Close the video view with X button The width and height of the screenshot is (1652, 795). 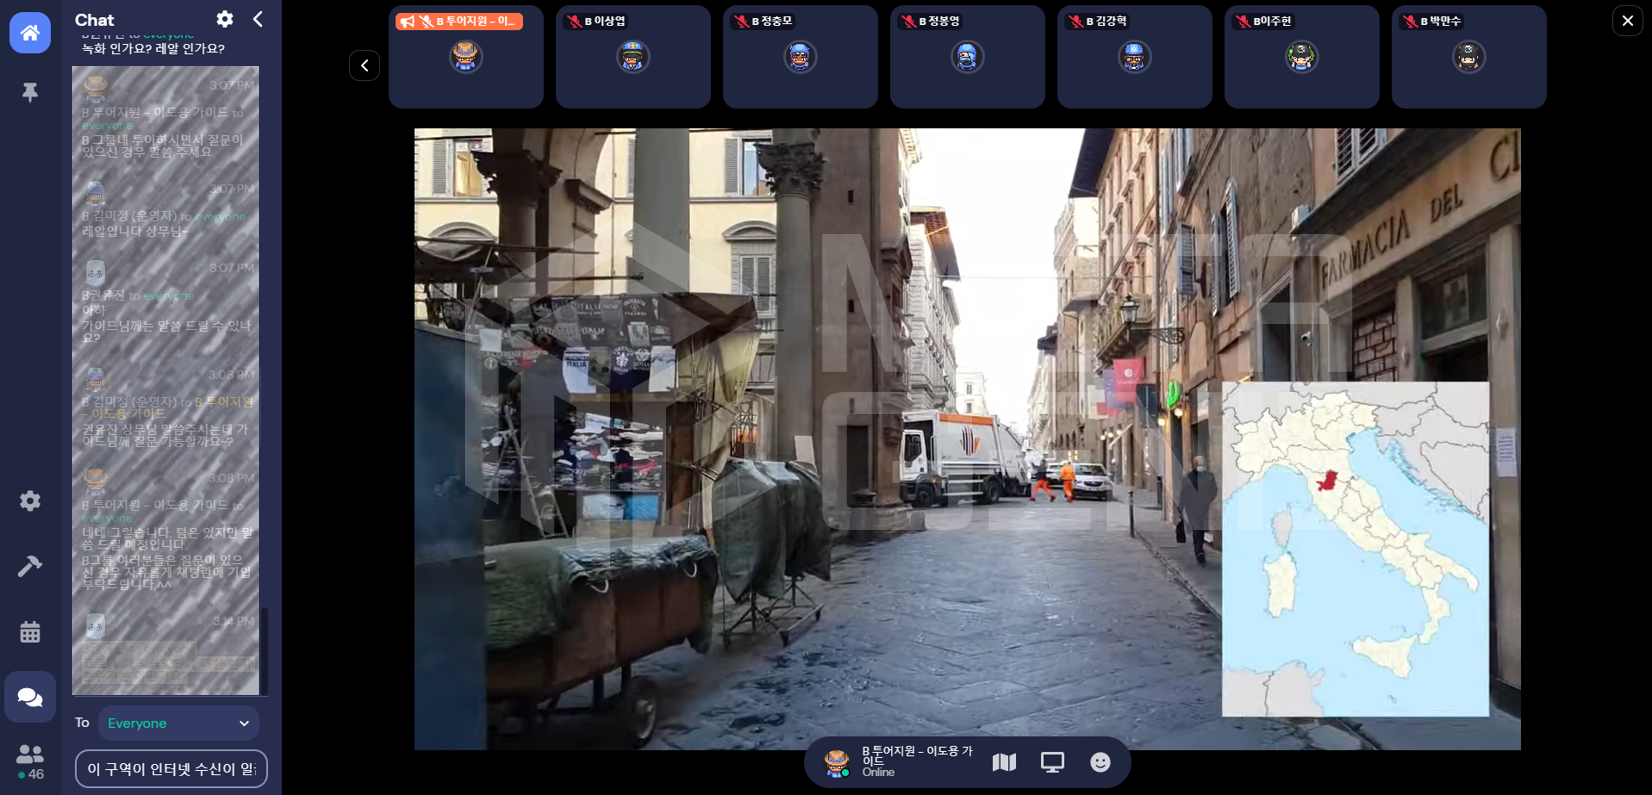coord(1627,20)
